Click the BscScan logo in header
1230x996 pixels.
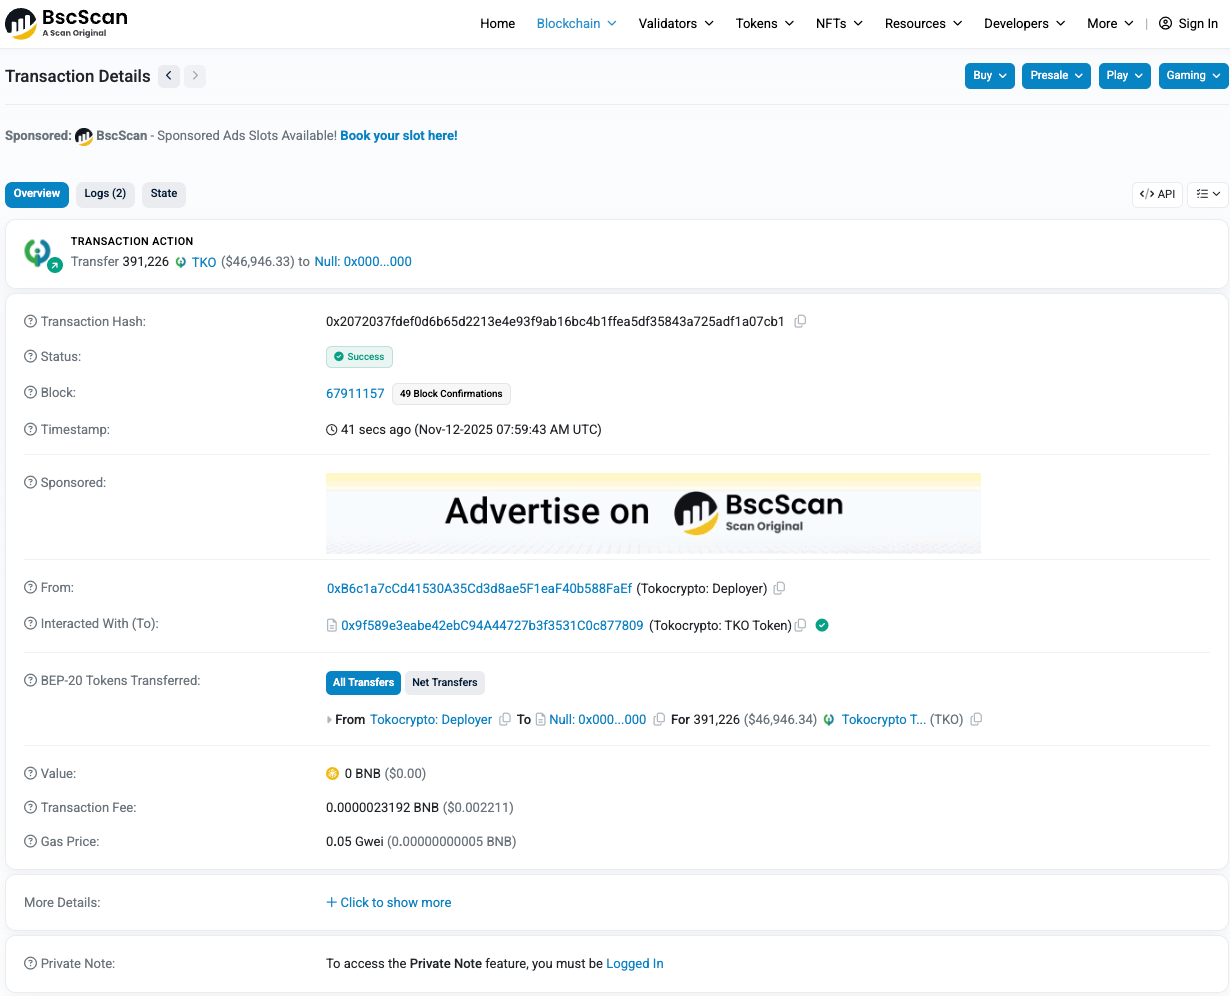click(x=68, y=24)
